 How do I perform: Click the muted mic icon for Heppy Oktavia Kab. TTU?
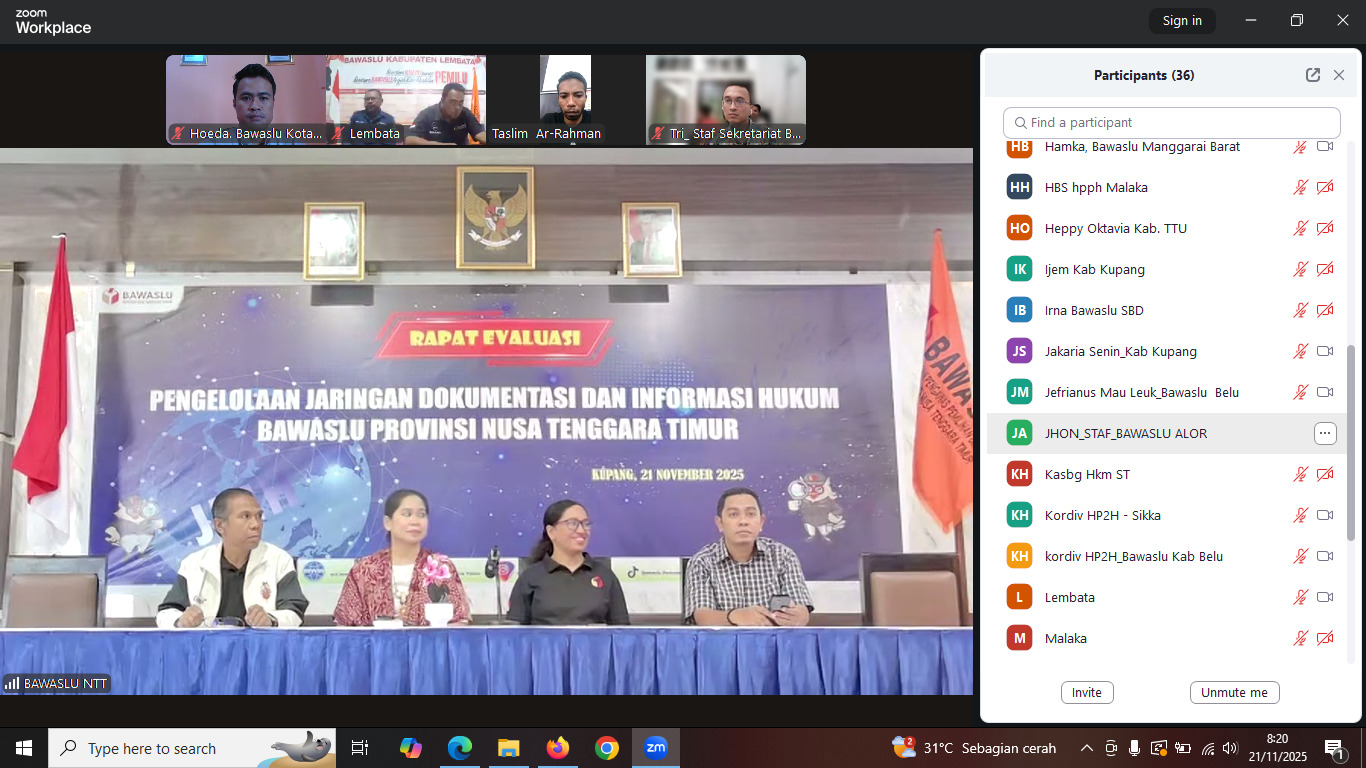1300,228
